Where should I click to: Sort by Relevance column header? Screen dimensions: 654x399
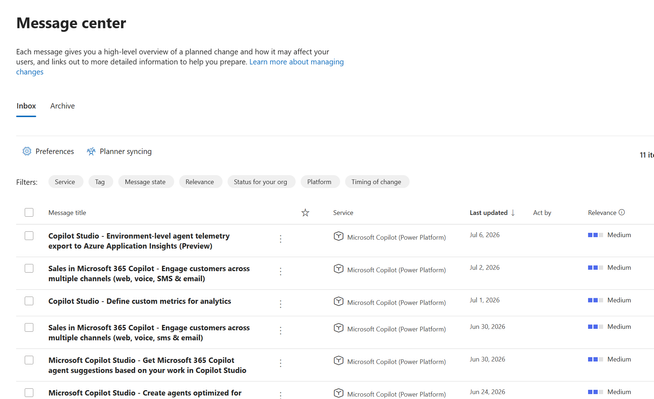602,213
